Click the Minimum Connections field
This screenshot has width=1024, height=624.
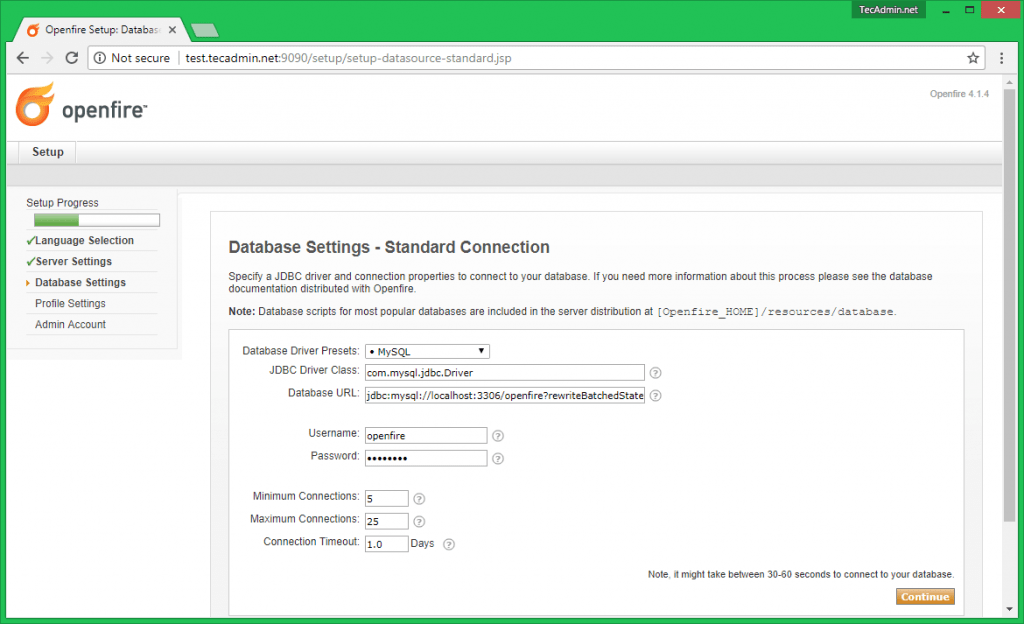[x=387, y=499]
